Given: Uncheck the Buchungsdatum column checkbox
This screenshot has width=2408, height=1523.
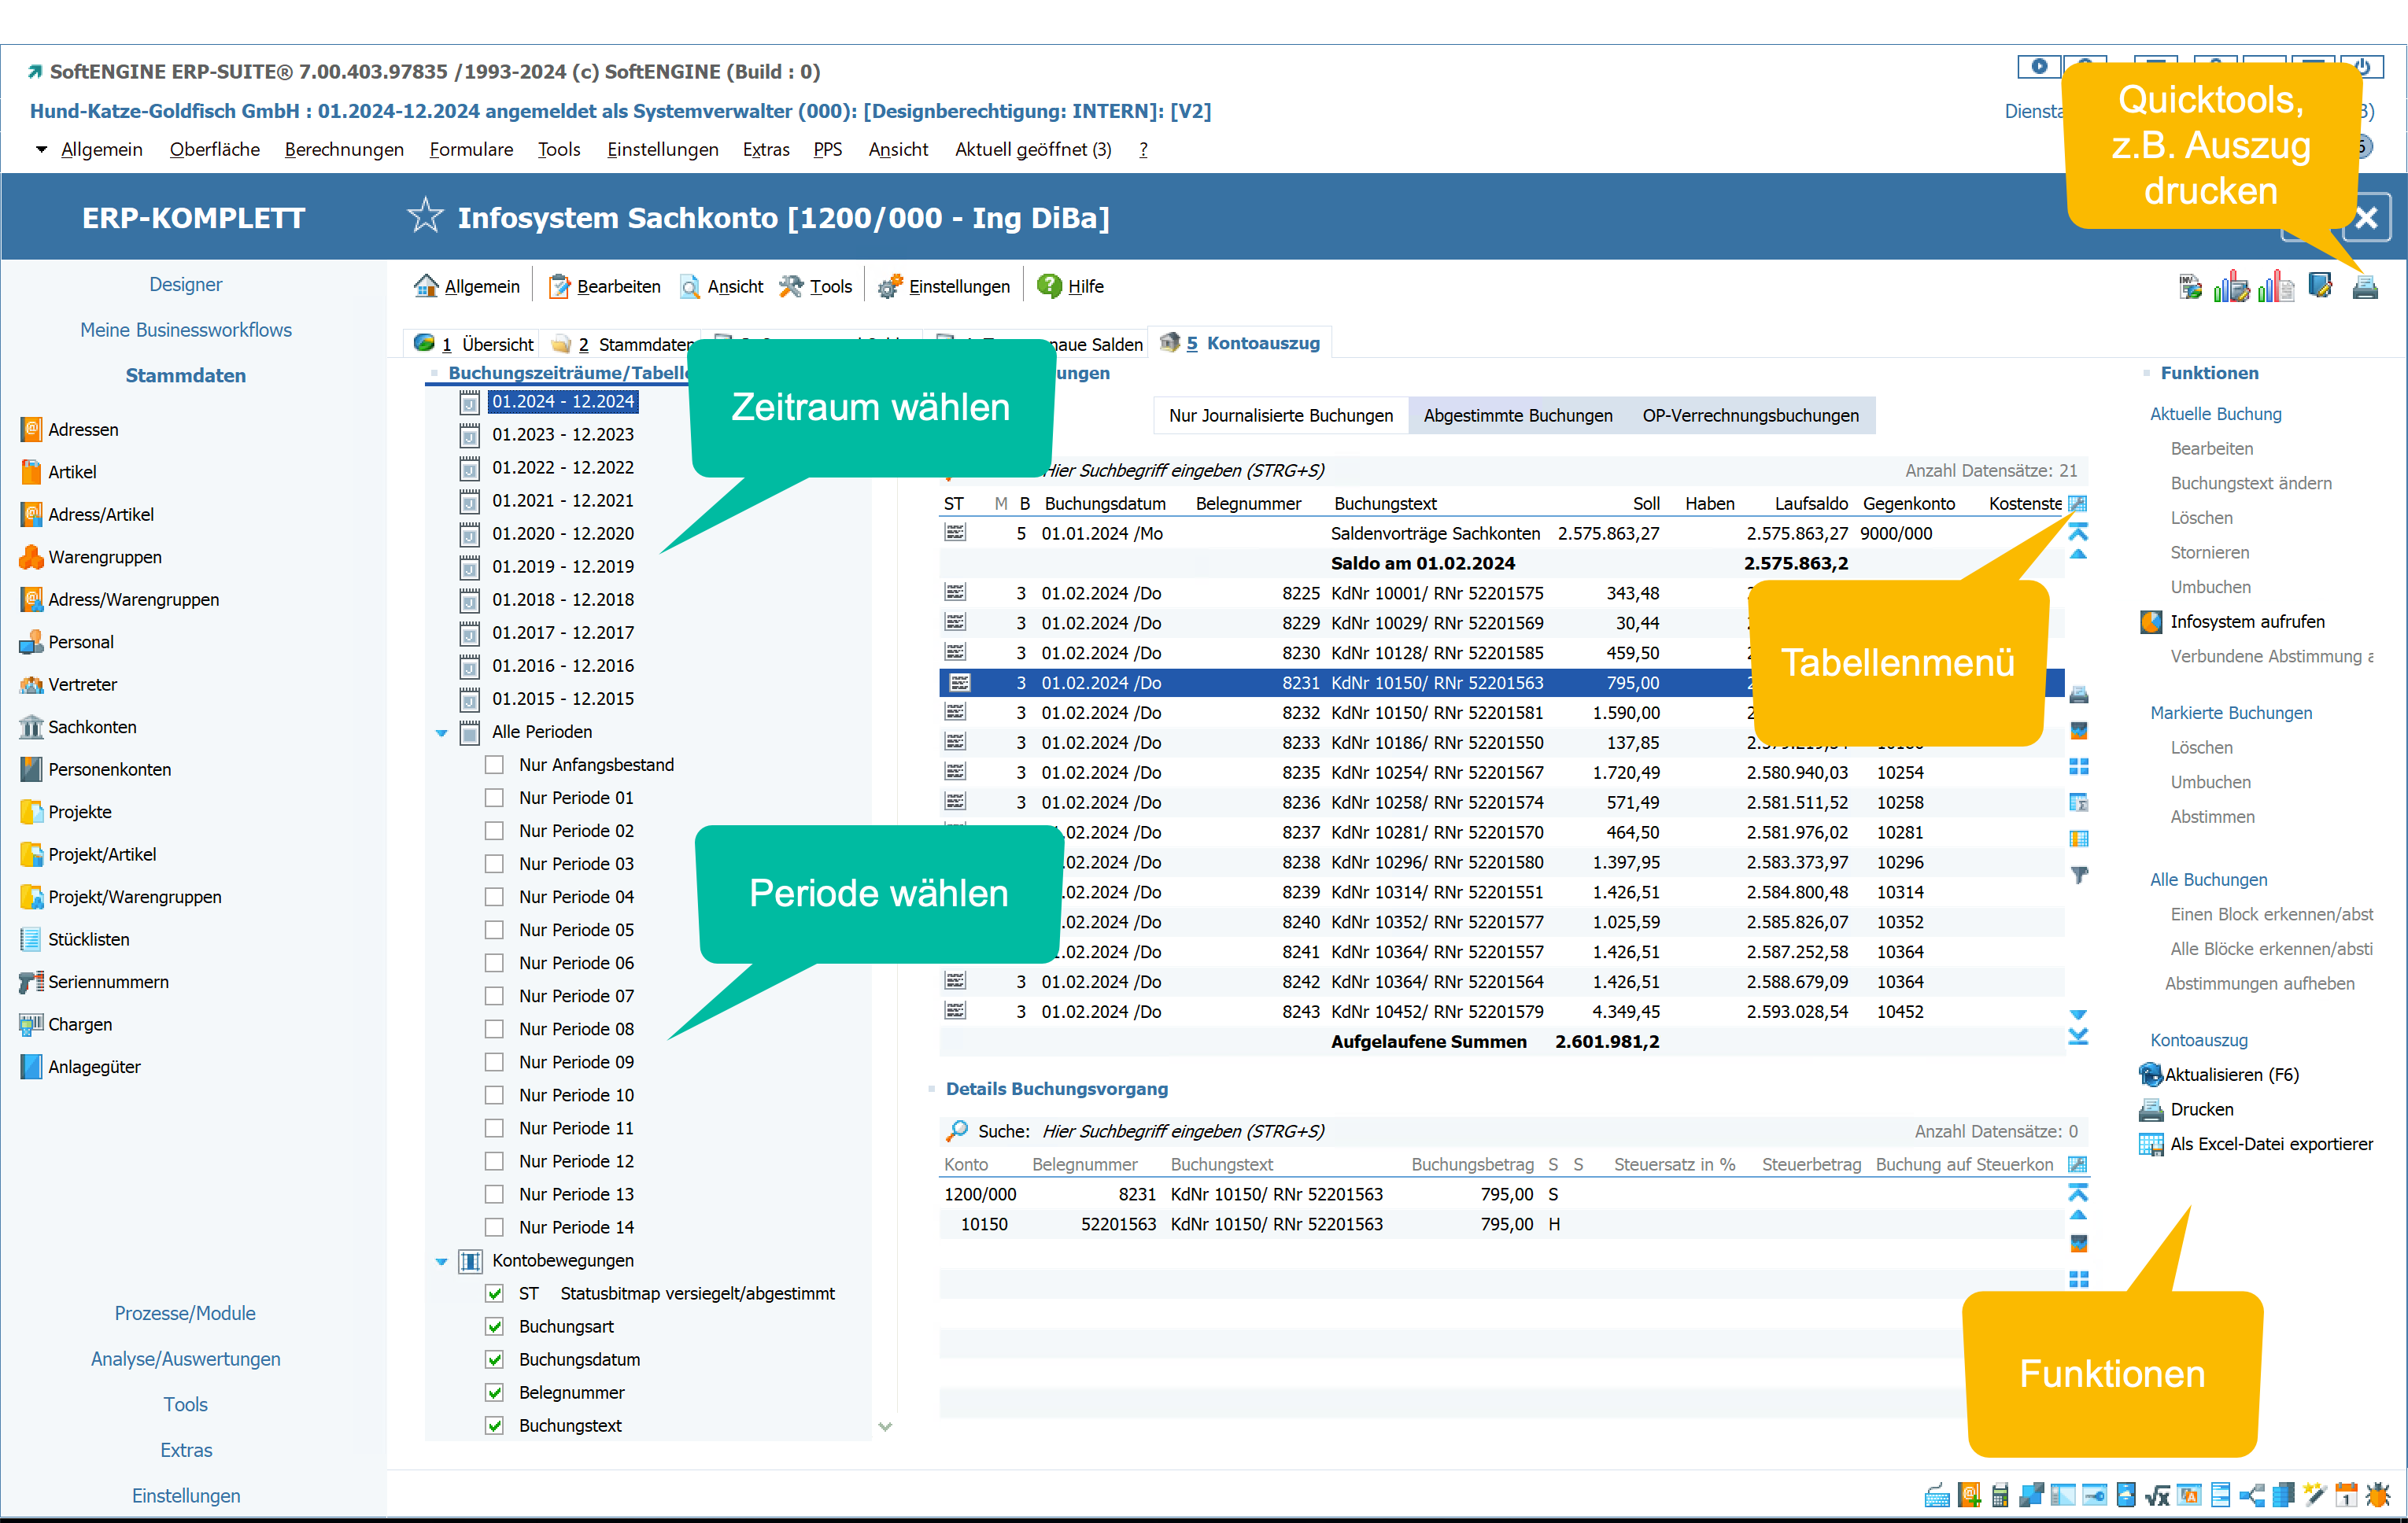Looking at the screenshot, I should coord(494,1359).
